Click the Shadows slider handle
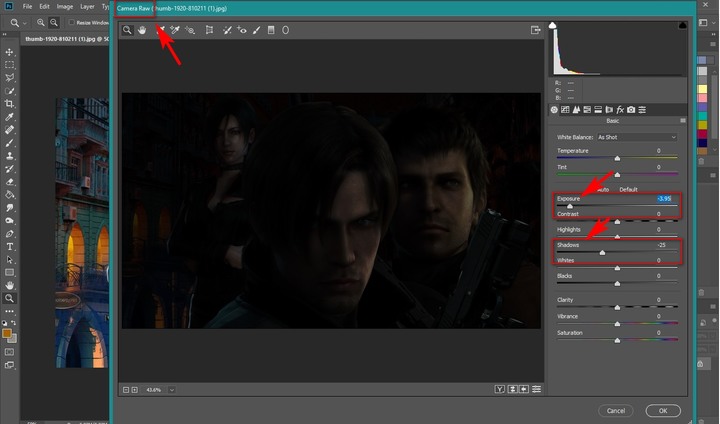Screen dimensions: 720x424 tap(602, 253)
